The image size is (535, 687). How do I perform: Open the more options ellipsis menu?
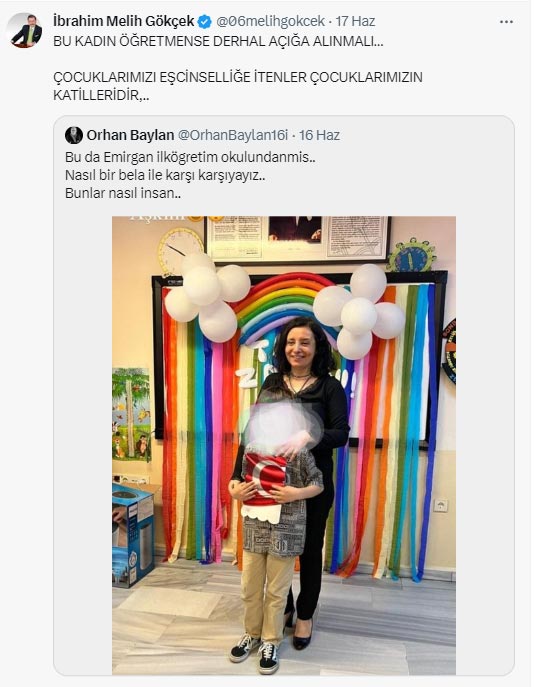[506, 21]
